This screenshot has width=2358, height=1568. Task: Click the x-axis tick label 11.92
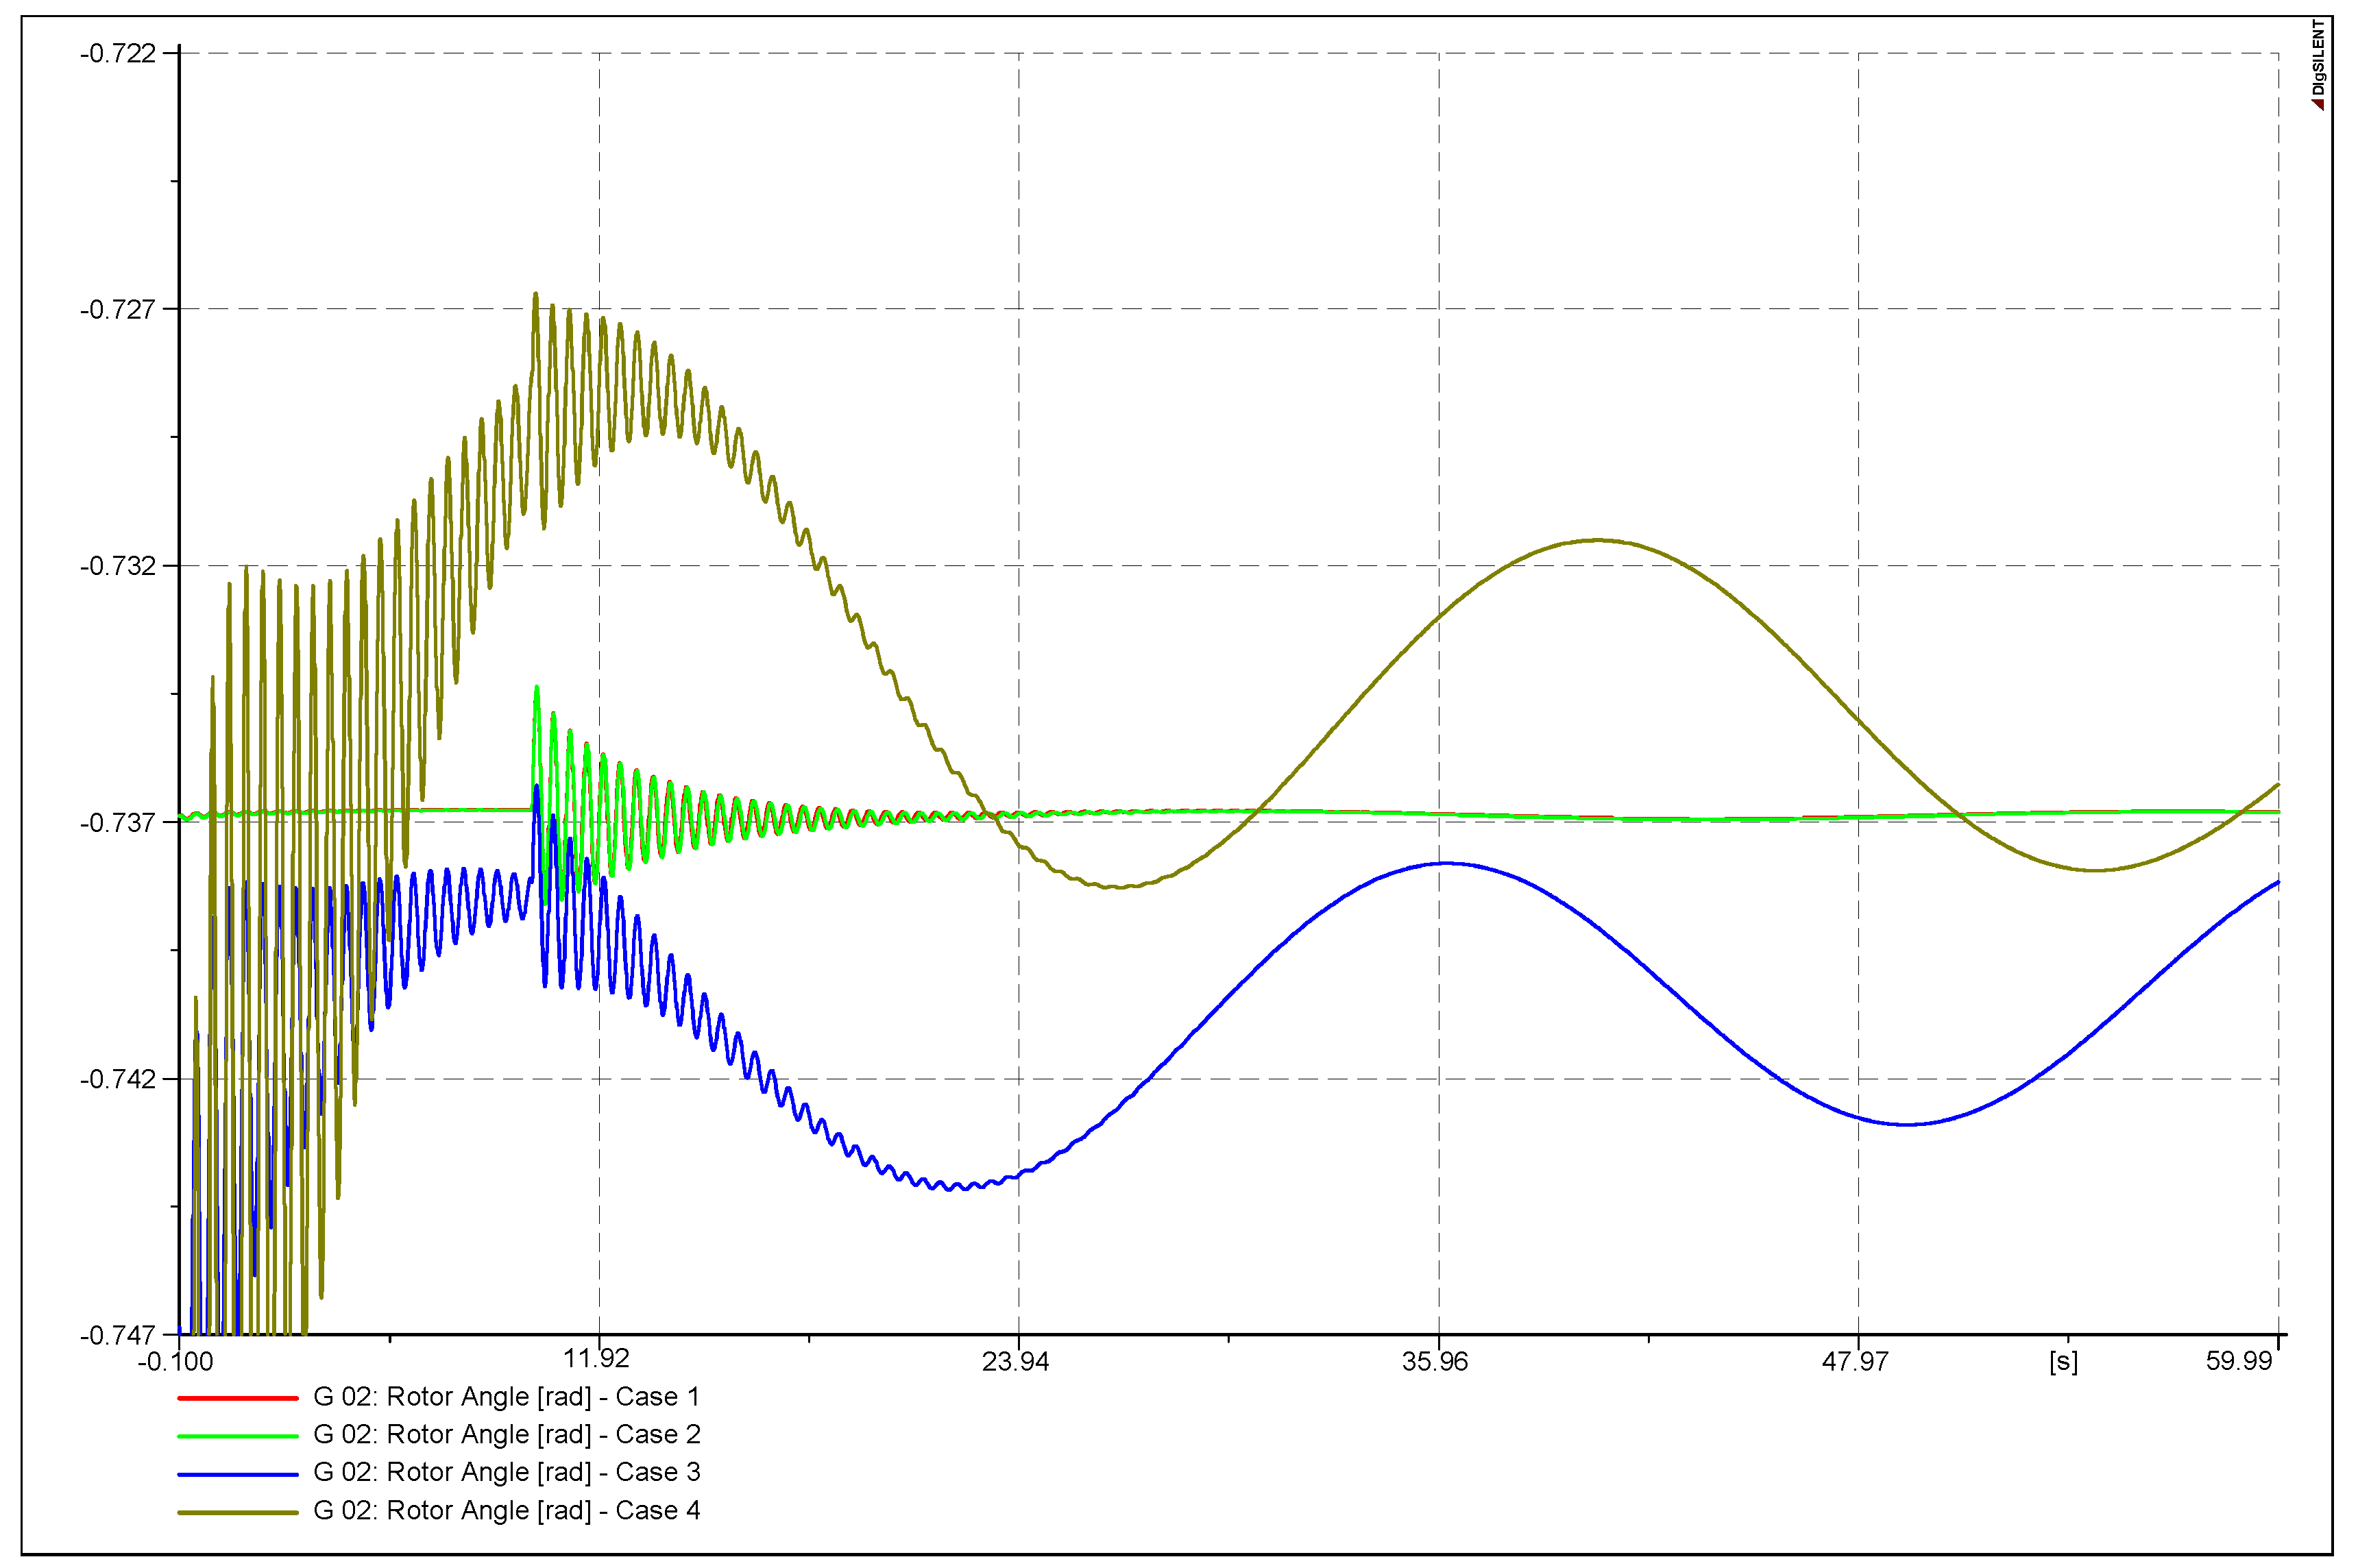pos(596,1358)
